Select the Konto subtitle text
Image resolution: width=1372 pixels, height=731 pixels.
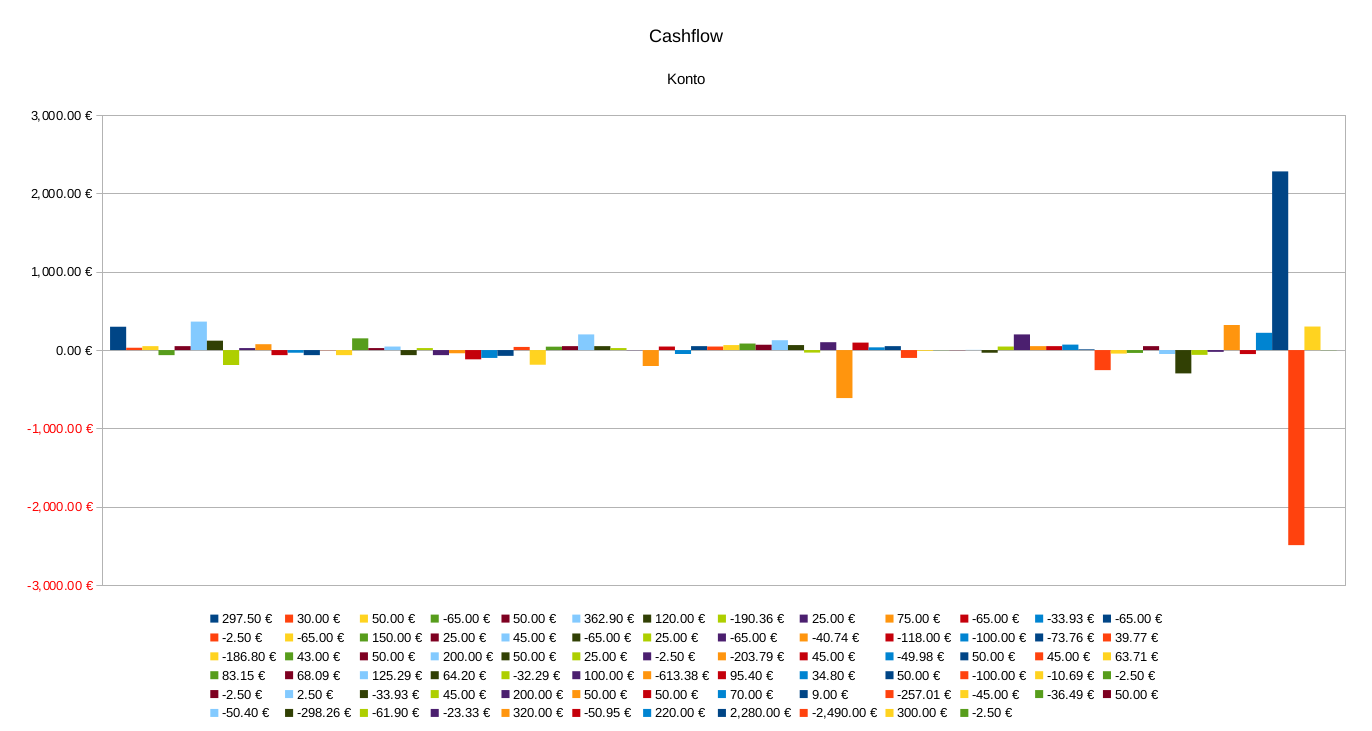[x=685, y=79]
